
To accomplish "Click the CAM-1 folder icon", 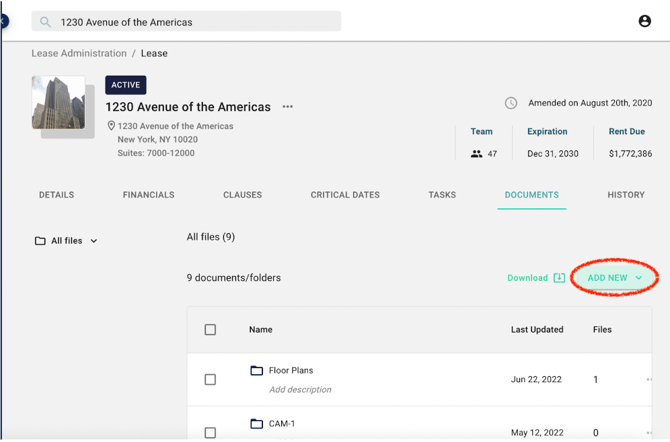I will click(x=257, y=424).
